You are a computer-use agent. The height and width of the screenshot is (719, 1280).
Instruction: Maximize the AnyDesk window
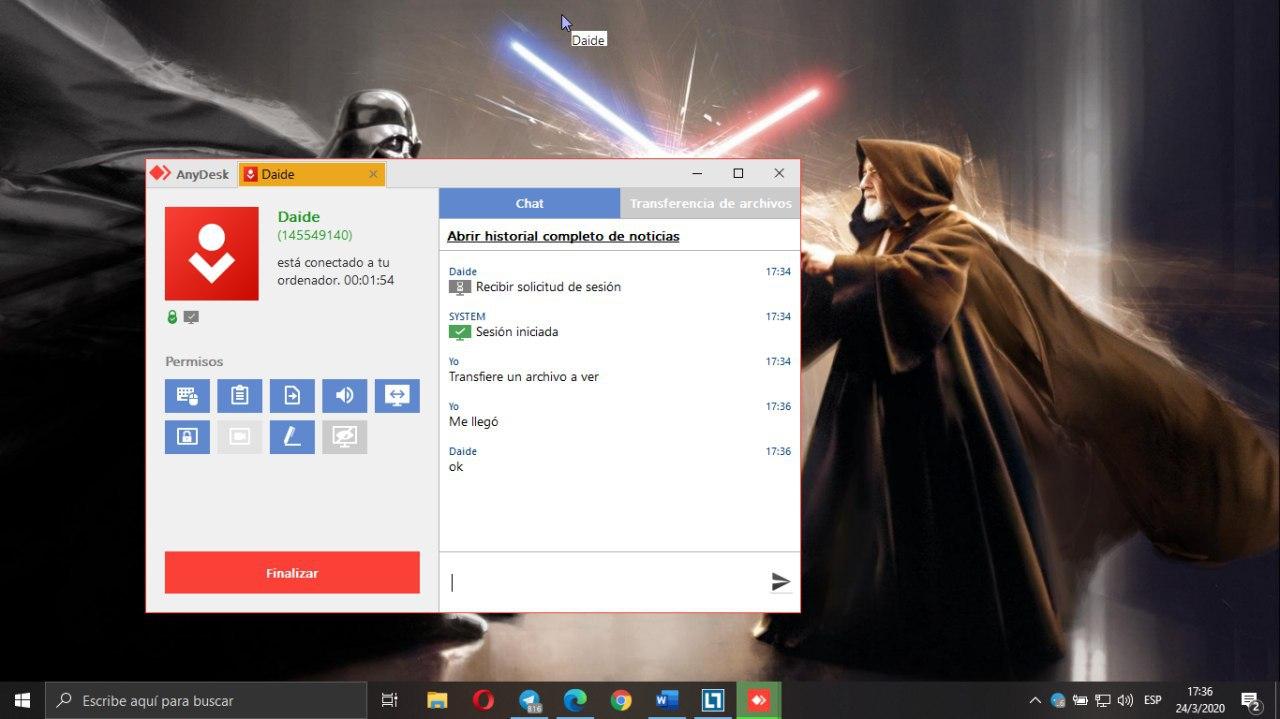(x=738, y=173)
